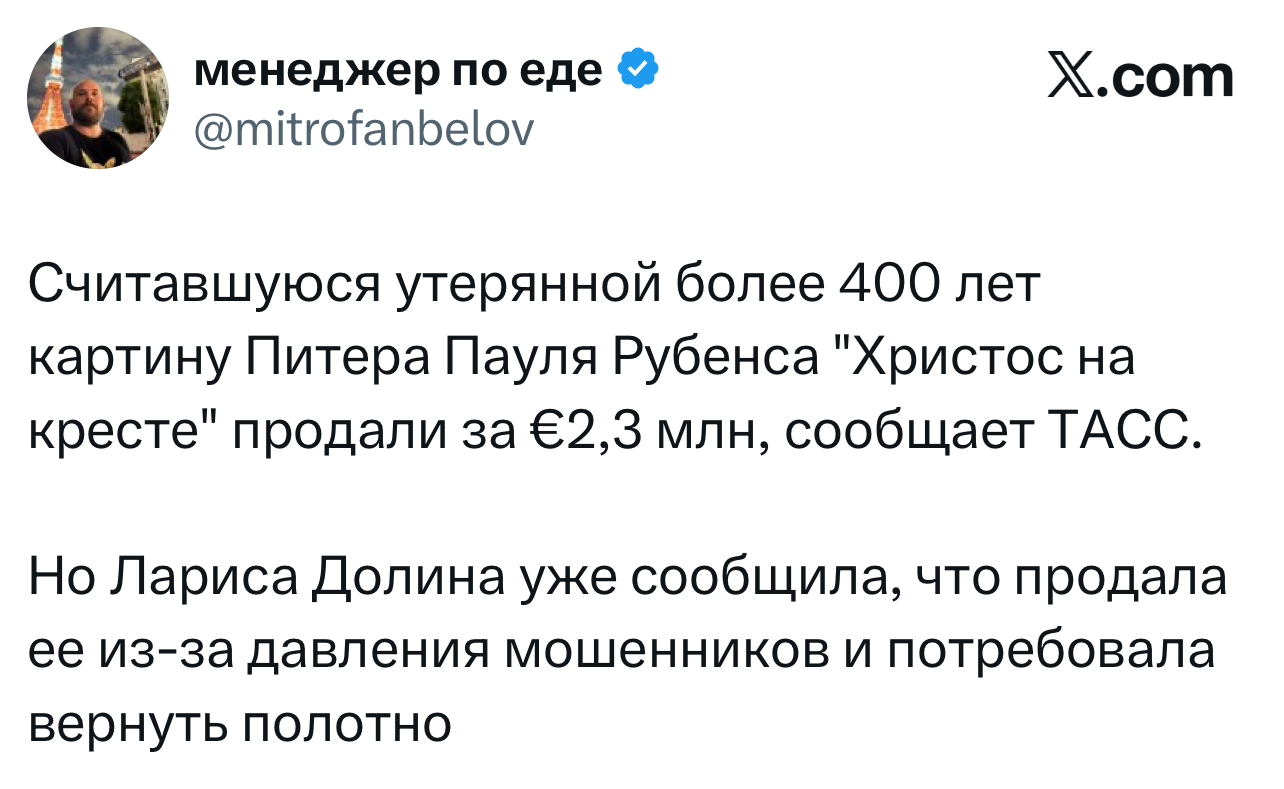Screen dimensions: 1284x789
Task: Click the blue verified checkmark badge
Action: click(x=638, y=71)
